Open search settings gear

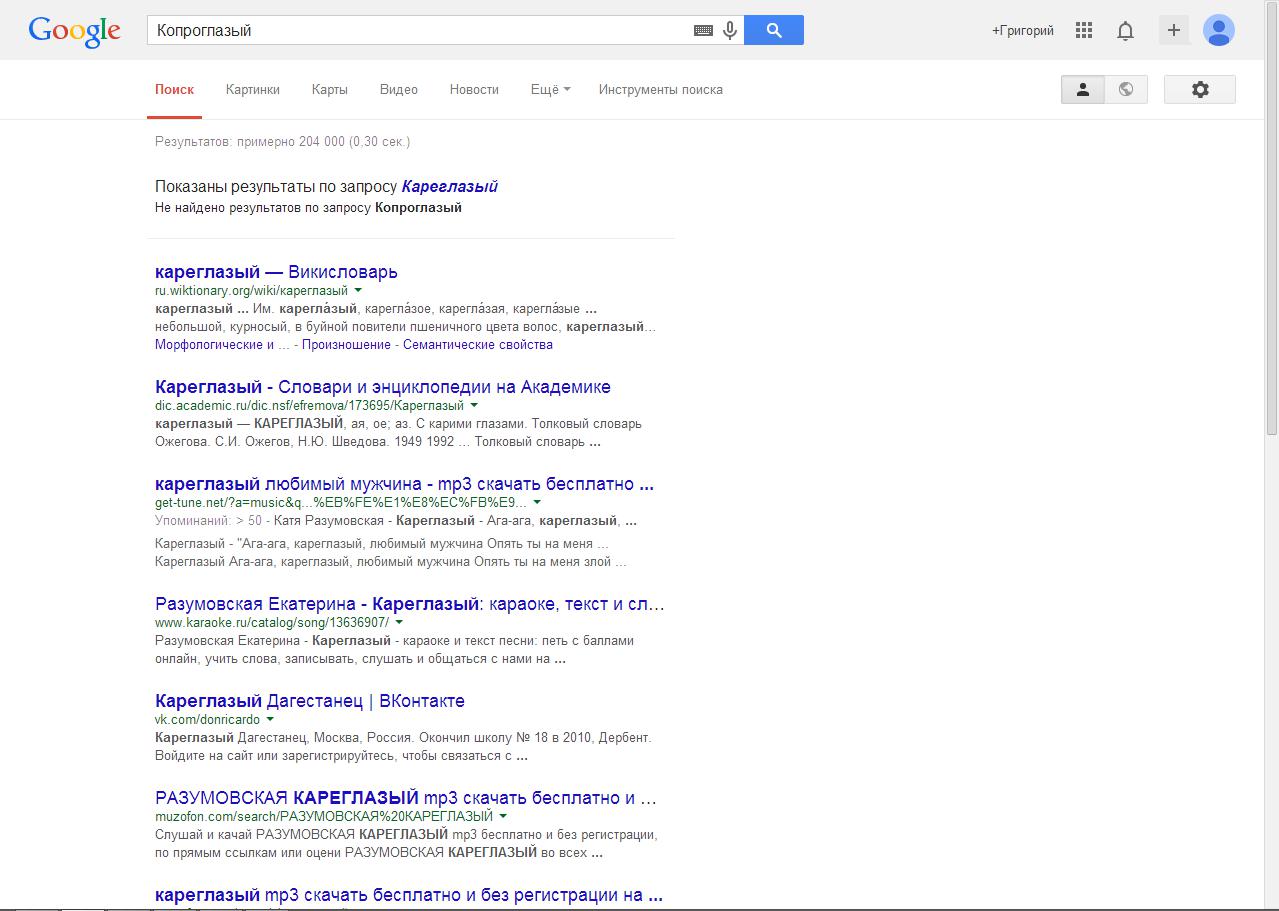[x=1200, y=89]
